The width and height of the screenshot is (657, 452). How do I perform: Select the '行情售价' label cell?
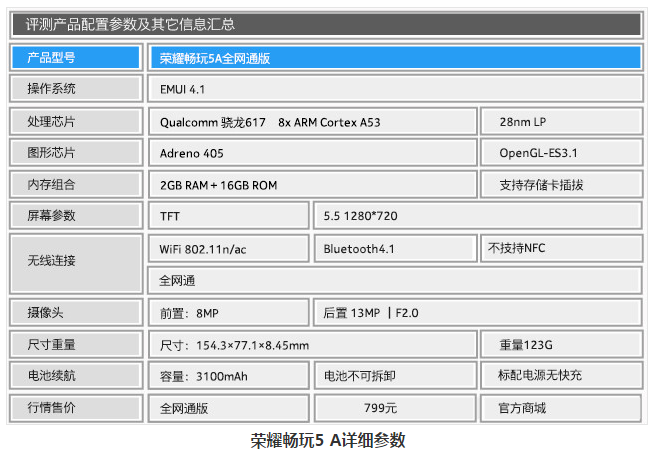76,407
